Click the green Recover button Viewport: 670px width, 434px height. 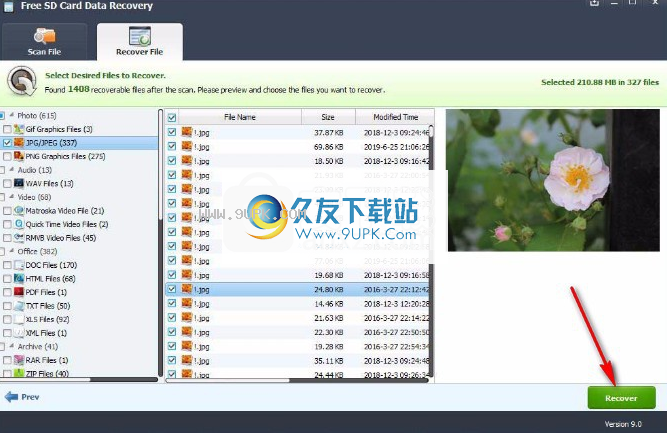pyautogui.click(x=621, y=398)
